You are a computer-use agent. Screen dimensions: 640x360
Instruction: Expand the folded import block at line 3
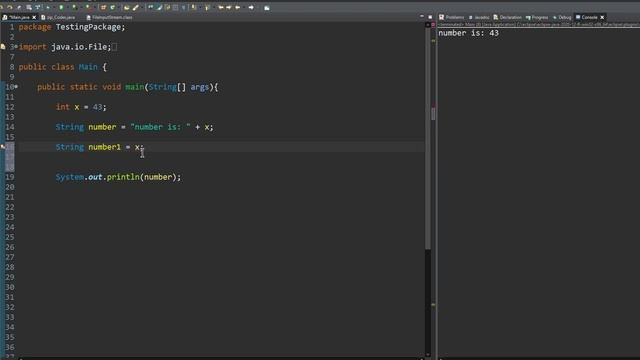16,47
